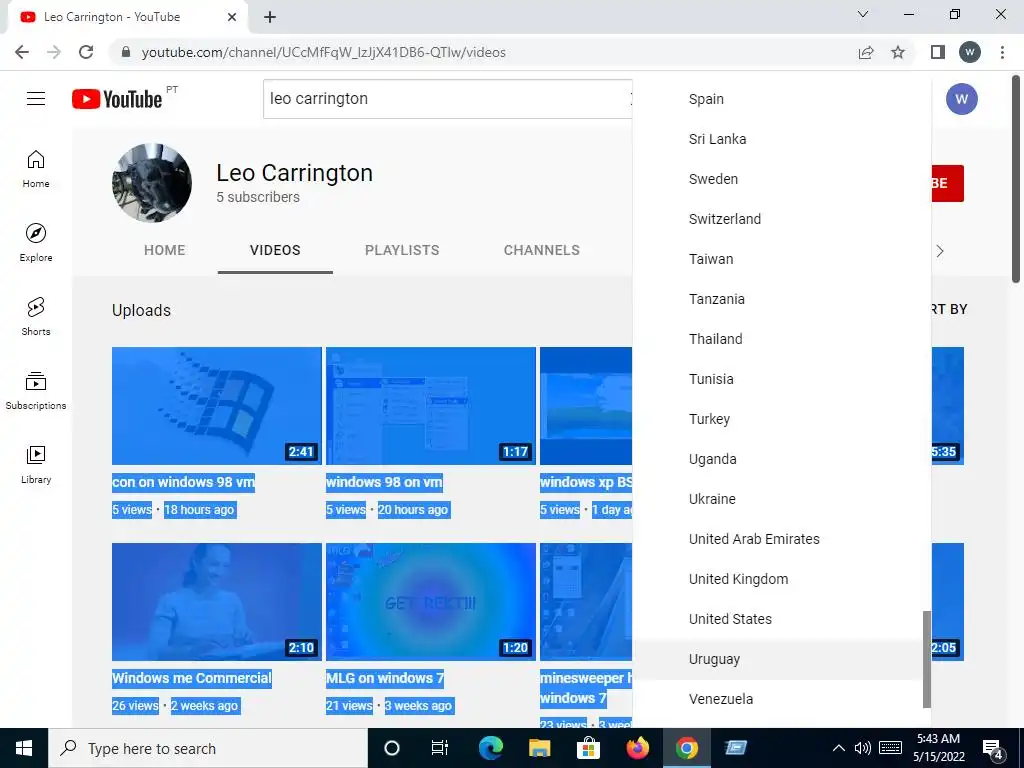Open Explore in the sidebar
This screenshot has height=768, width=1024.
pyautogui.click(x=36, y=243)
